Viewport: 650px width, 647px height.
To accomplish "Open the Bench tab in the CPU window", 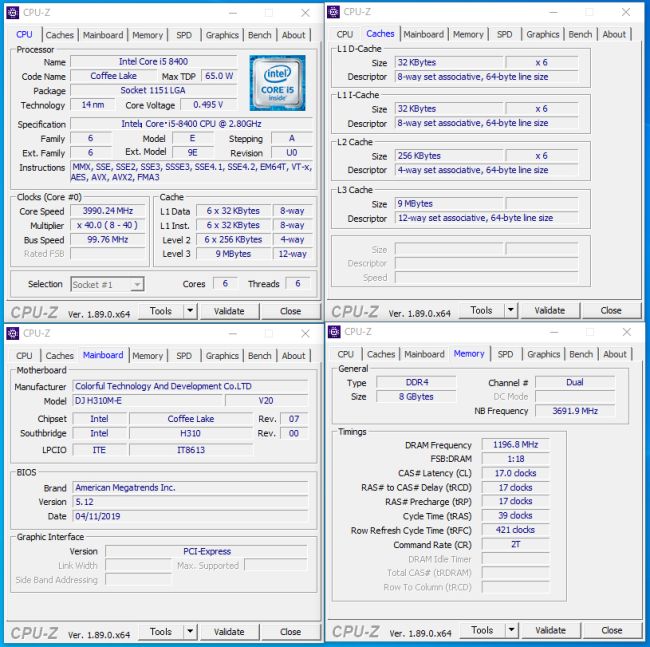I will [x=260, y=35].
